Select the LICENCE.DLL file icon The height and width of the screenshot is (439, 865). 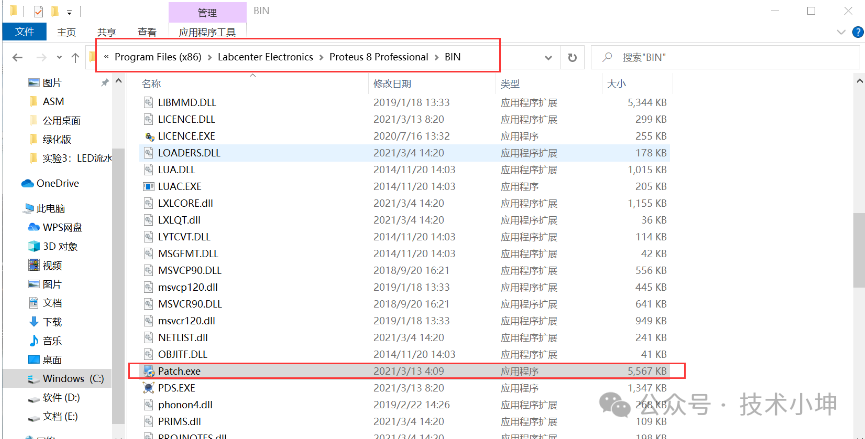(148, 119)
